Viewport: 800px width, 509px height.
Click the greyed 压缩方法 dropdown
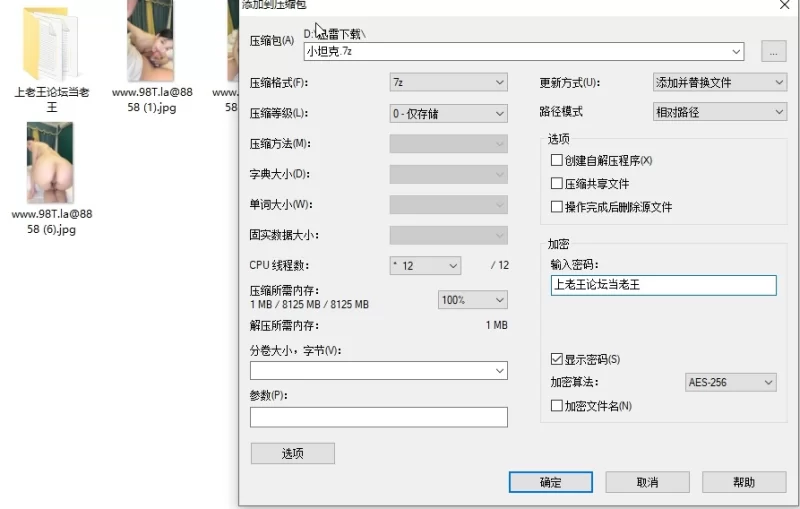[x=448, y=144]
